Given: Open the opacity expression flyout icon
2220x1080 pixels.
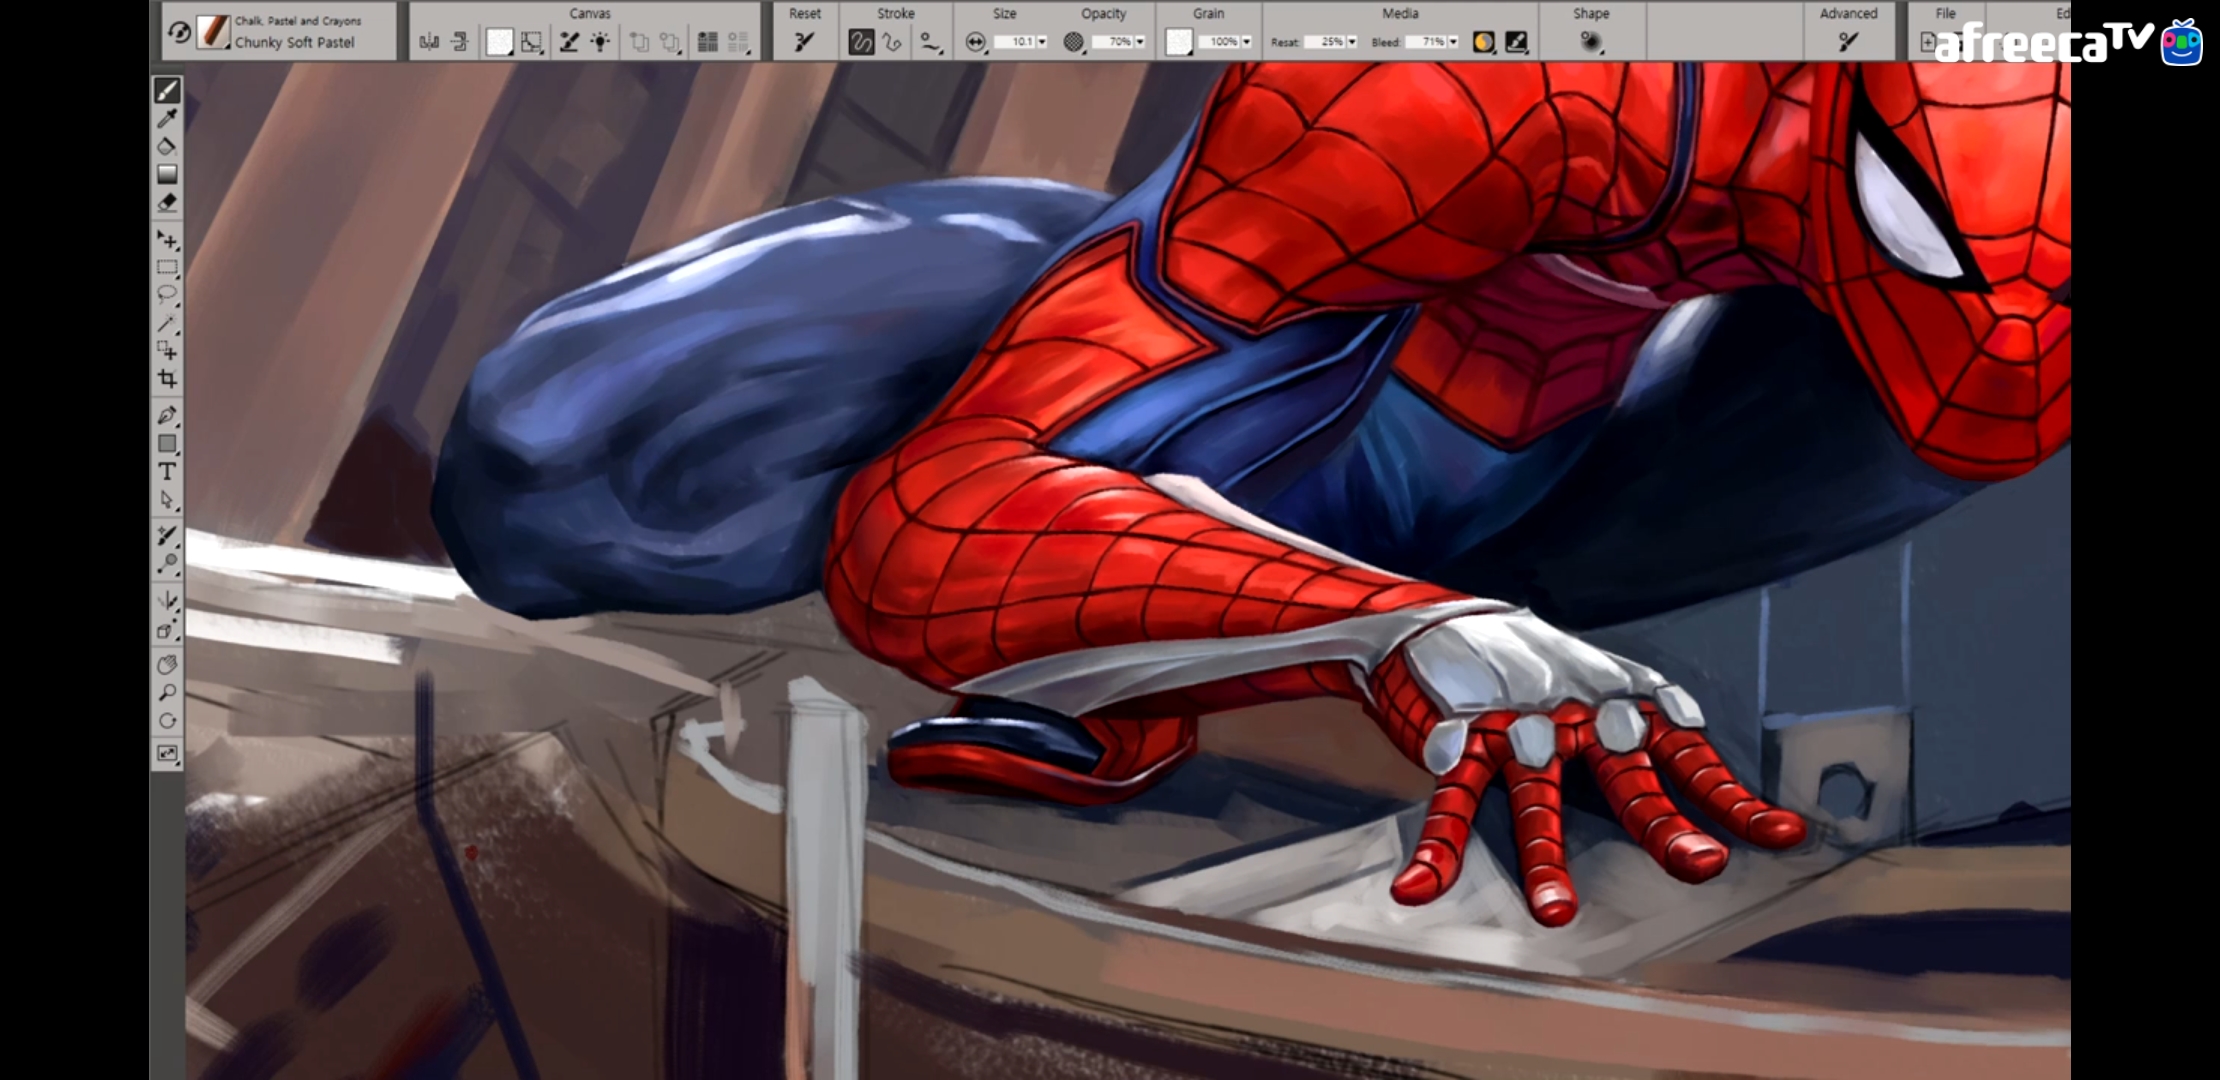Looking at the screenshot, I should 1074,42.
